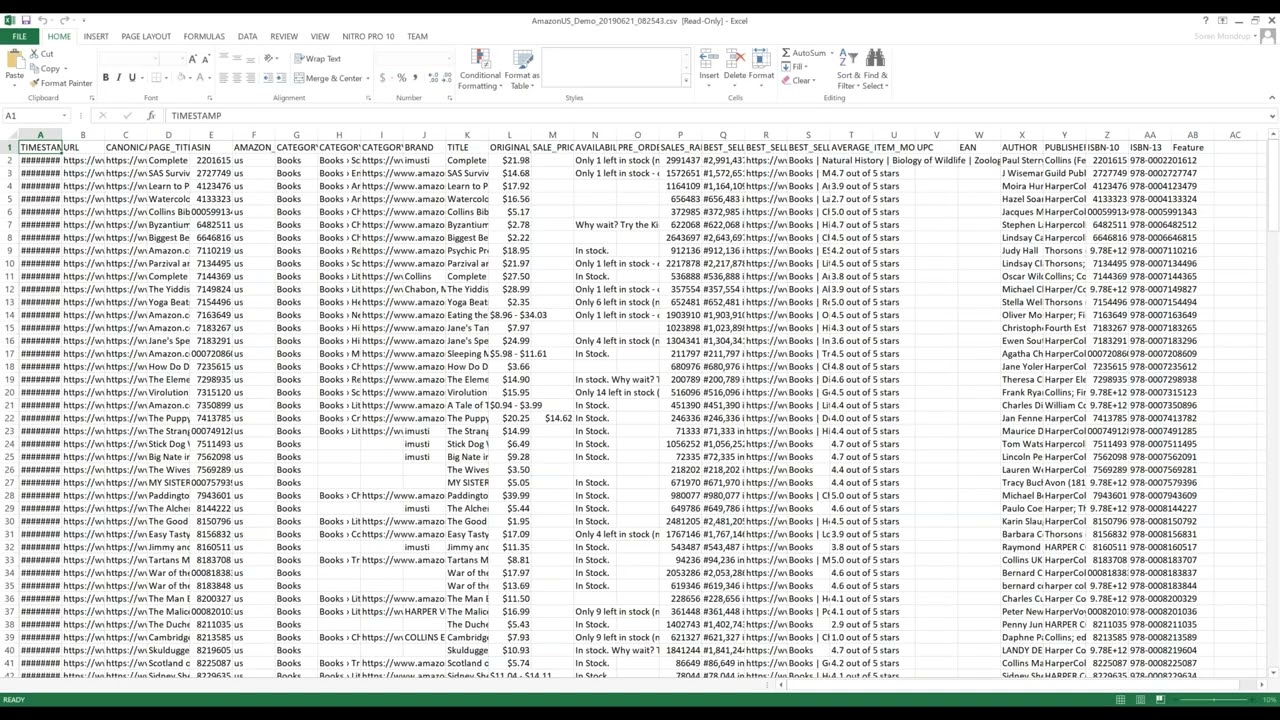Switch to the INSERT ribbon tab
Image resolution: width=1280 pixels, height=720 pixels.
(96, 37)
